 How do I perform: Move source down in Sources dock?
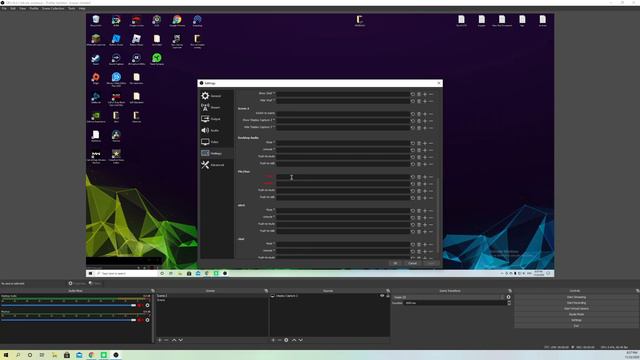(x=300, y=340)
